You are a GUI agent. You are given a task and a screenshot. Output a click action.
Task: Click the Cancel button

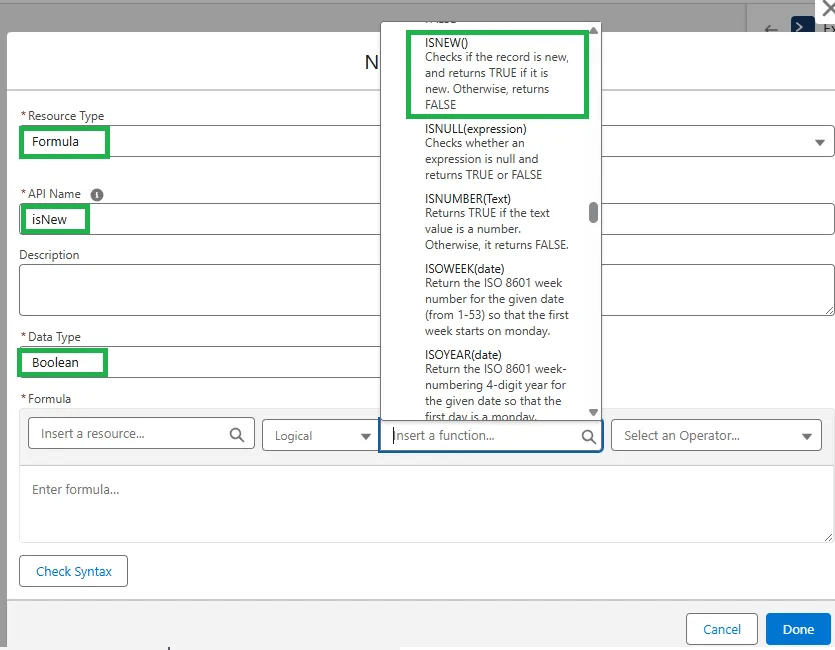pyautogui.click(x=722, y=629)
